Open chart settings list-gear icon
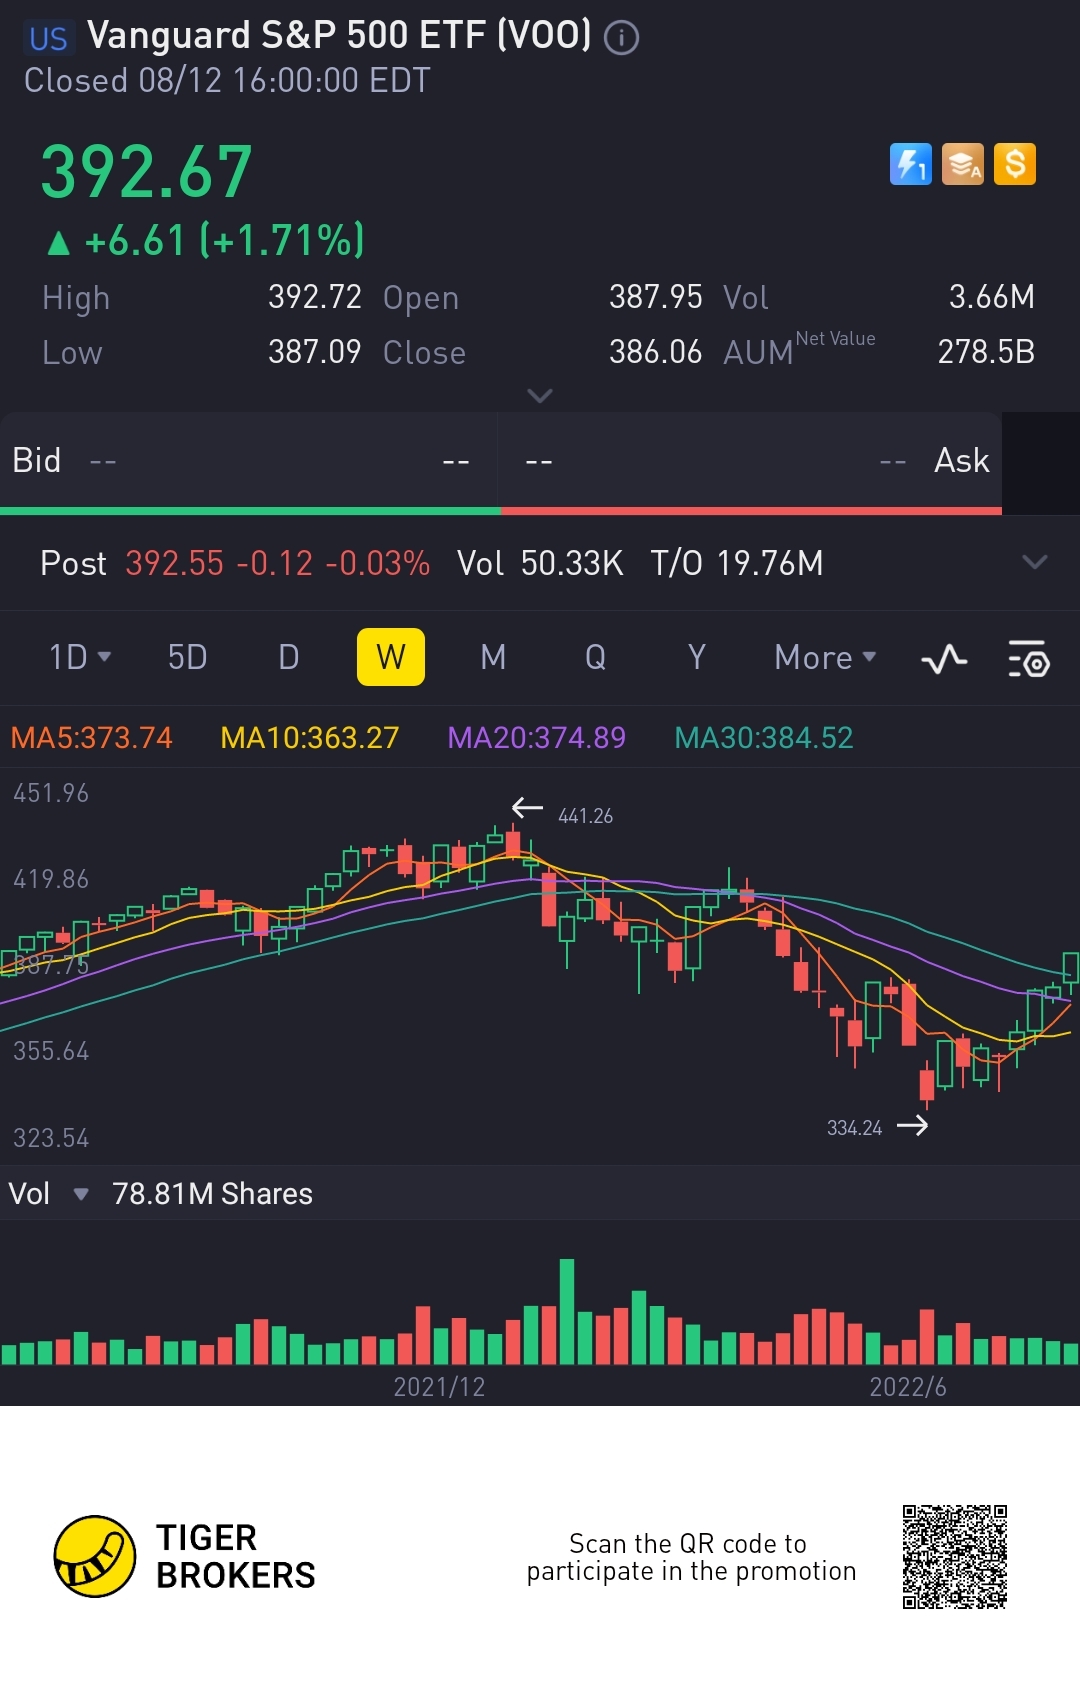Screen dimensions: 1080x1708 [x=1028, y=659]
